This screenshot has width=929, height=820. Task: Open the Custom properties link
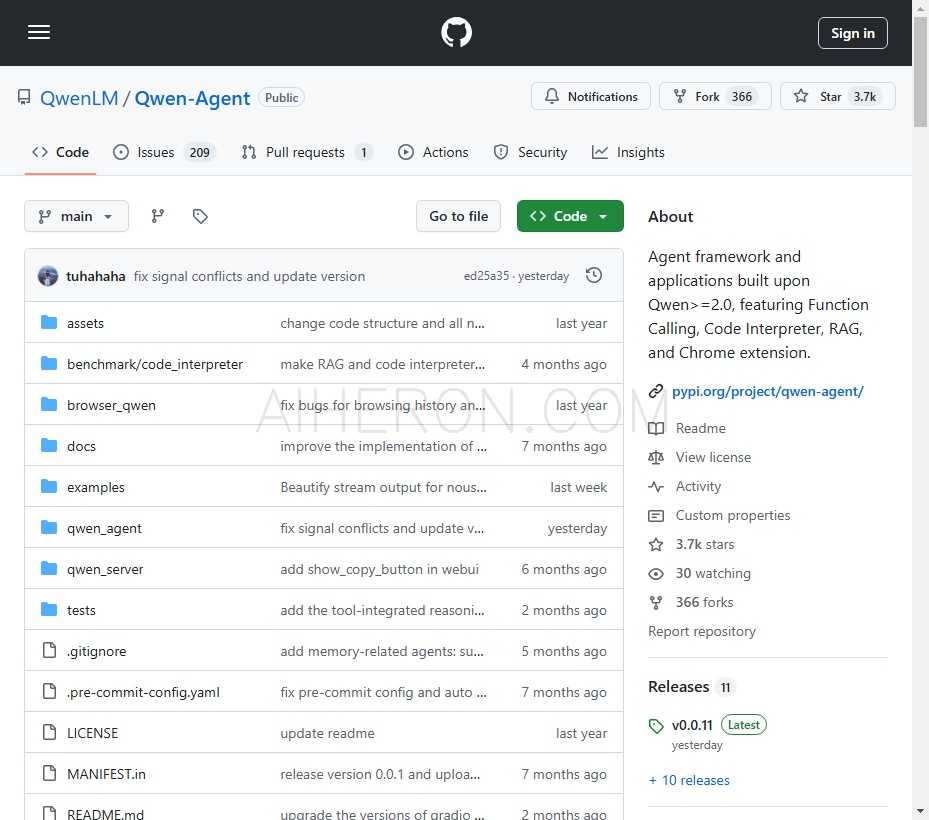(x=733, y=515)
